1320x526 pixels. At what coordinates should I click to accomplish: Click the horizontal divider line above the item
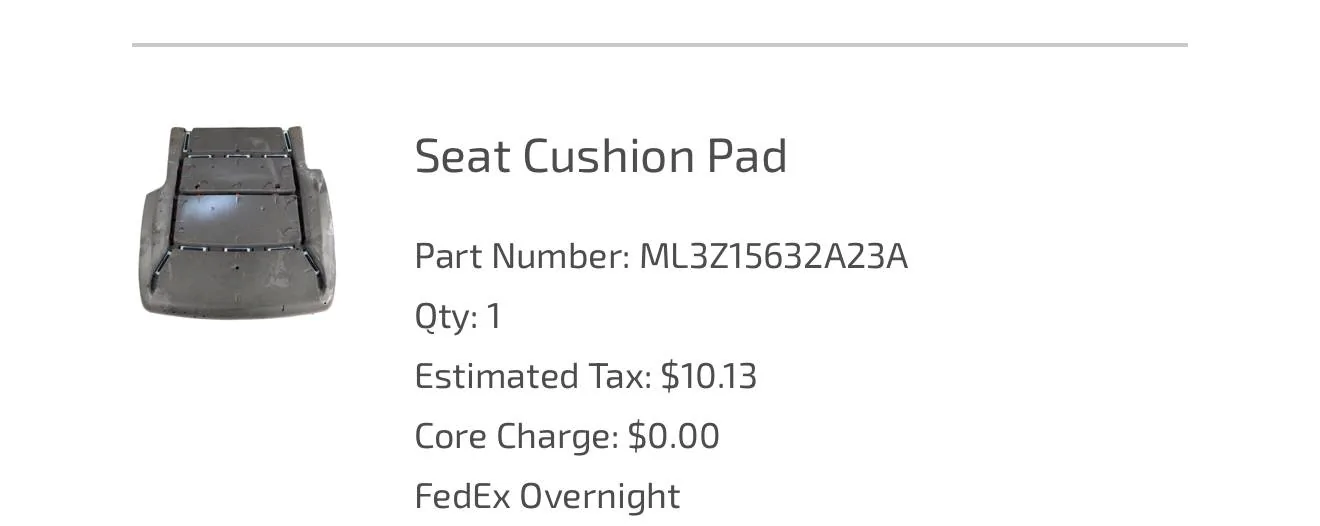click(659, 45)
